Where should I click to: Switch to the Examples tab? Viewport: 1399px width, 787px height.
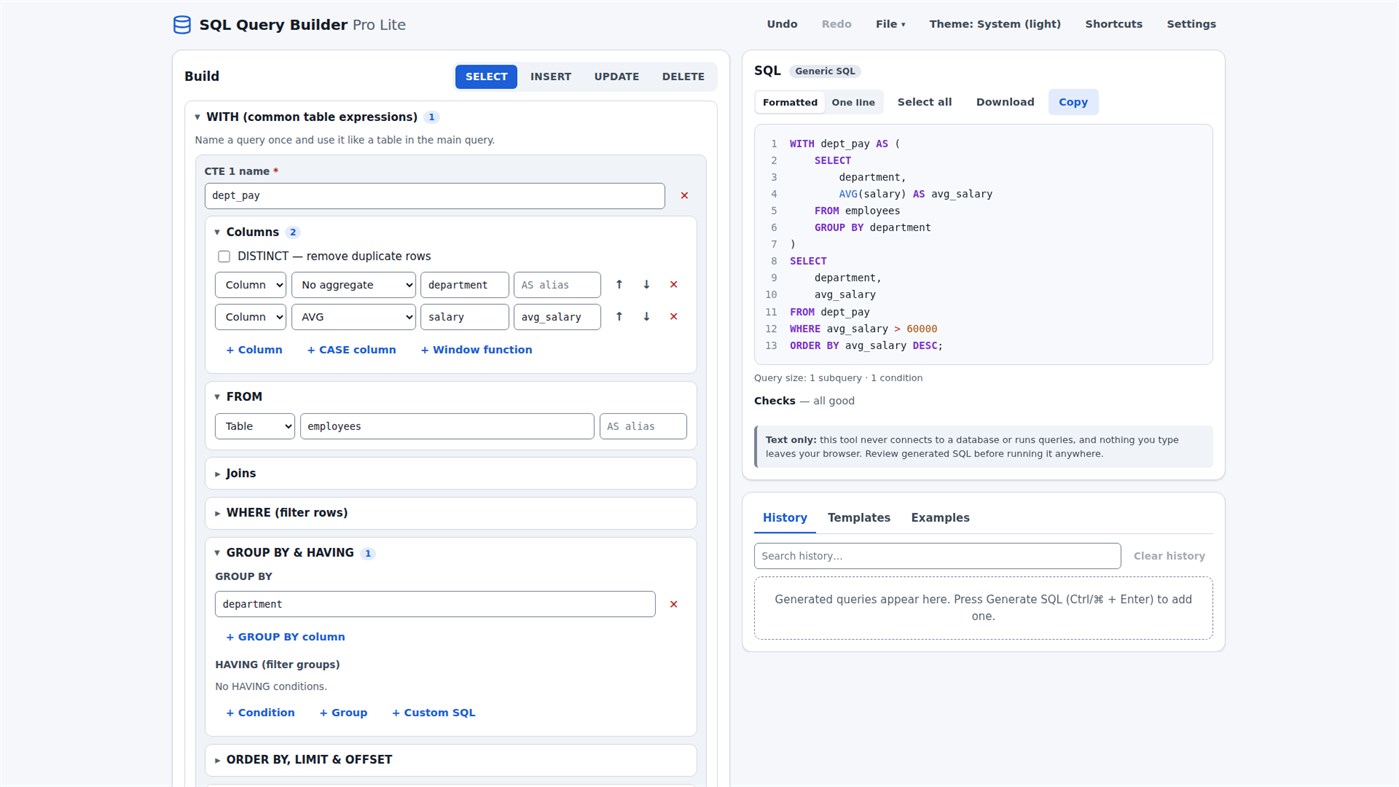940,518
